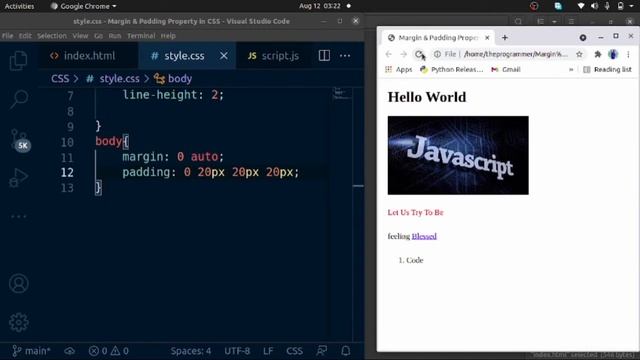Select the Margin & Padding Chrome tab
The width and height of the screenshot is (640, 360).
tap(438, 38)
